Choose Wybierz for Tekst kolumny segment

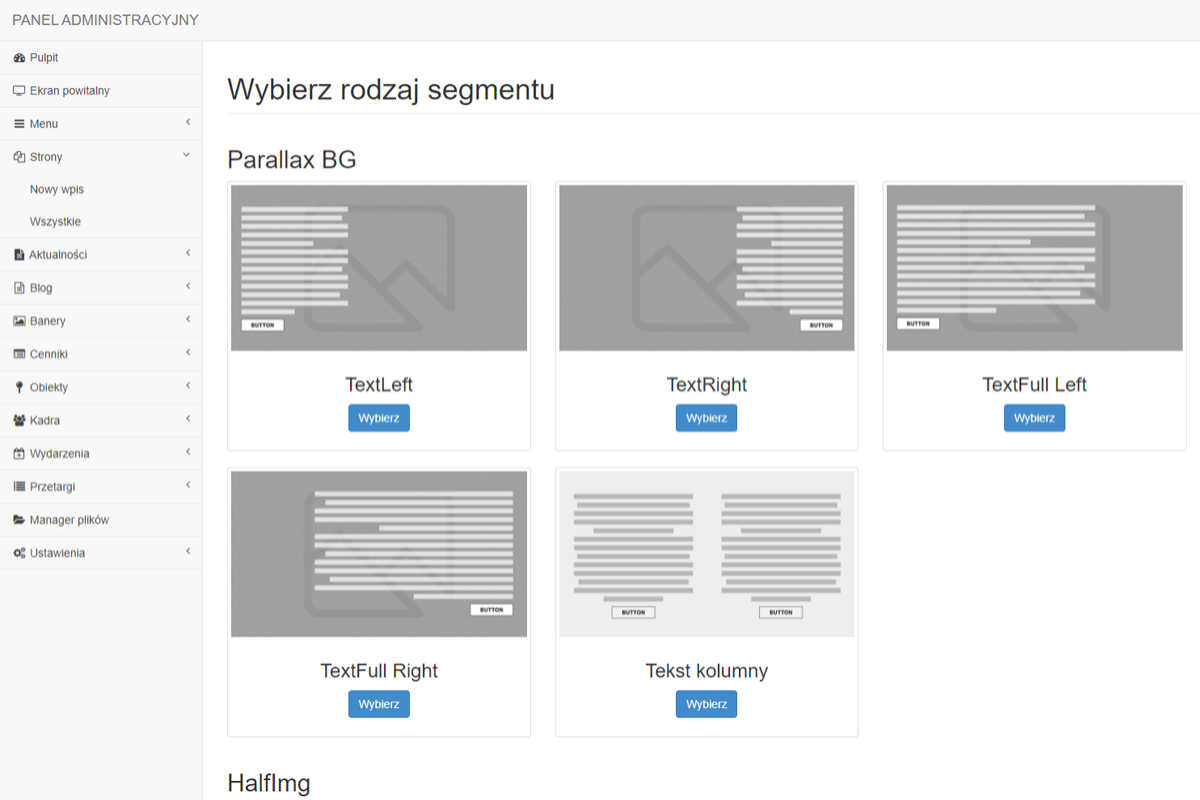(x=706, y=704)
